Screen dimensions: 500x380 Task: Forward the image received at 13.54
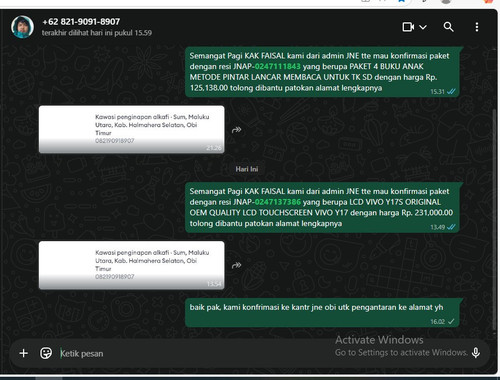236,265
